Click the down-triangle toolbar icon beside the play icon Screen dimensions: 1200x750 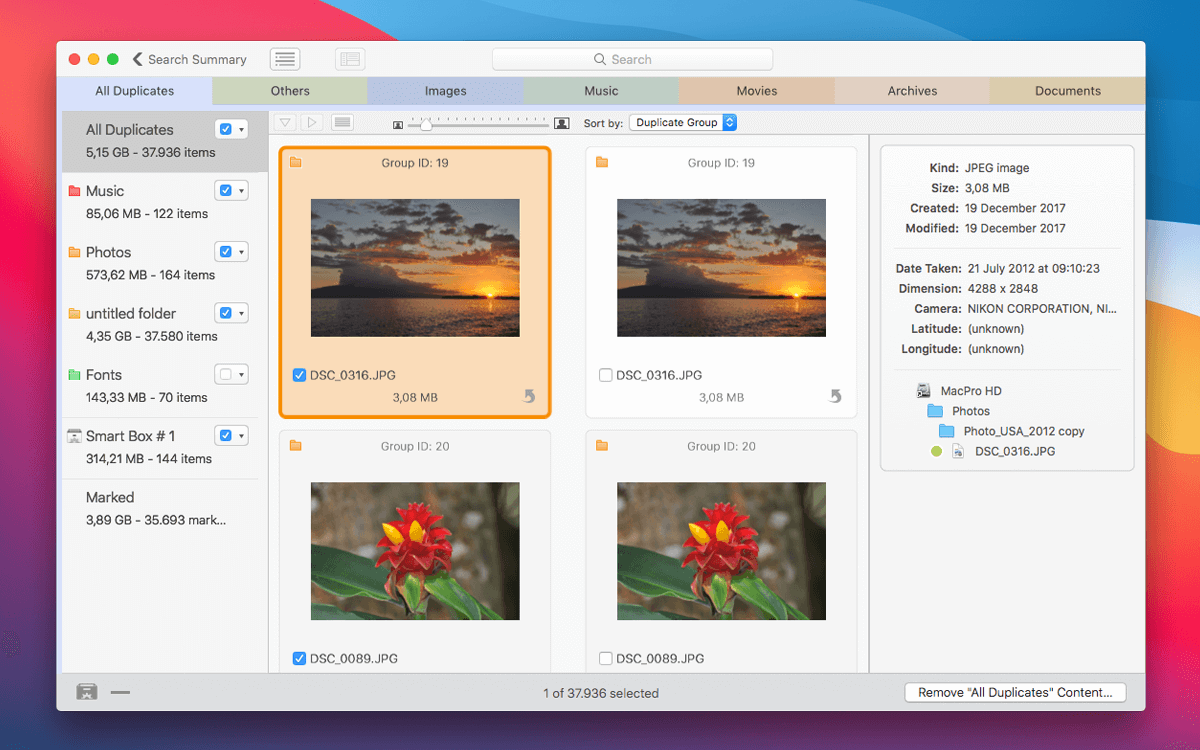coord(285,123)
